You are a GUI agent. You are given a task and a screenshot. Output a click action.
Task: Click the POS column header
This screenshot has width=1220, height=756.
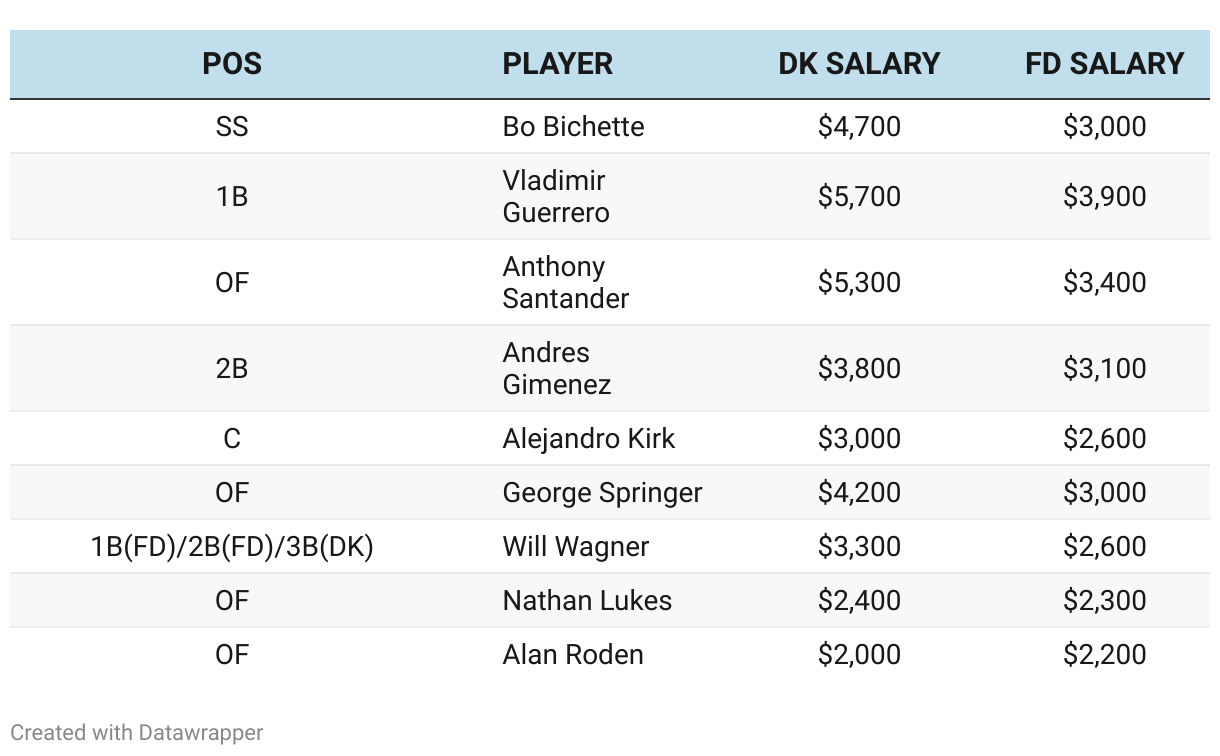[232, 64]
